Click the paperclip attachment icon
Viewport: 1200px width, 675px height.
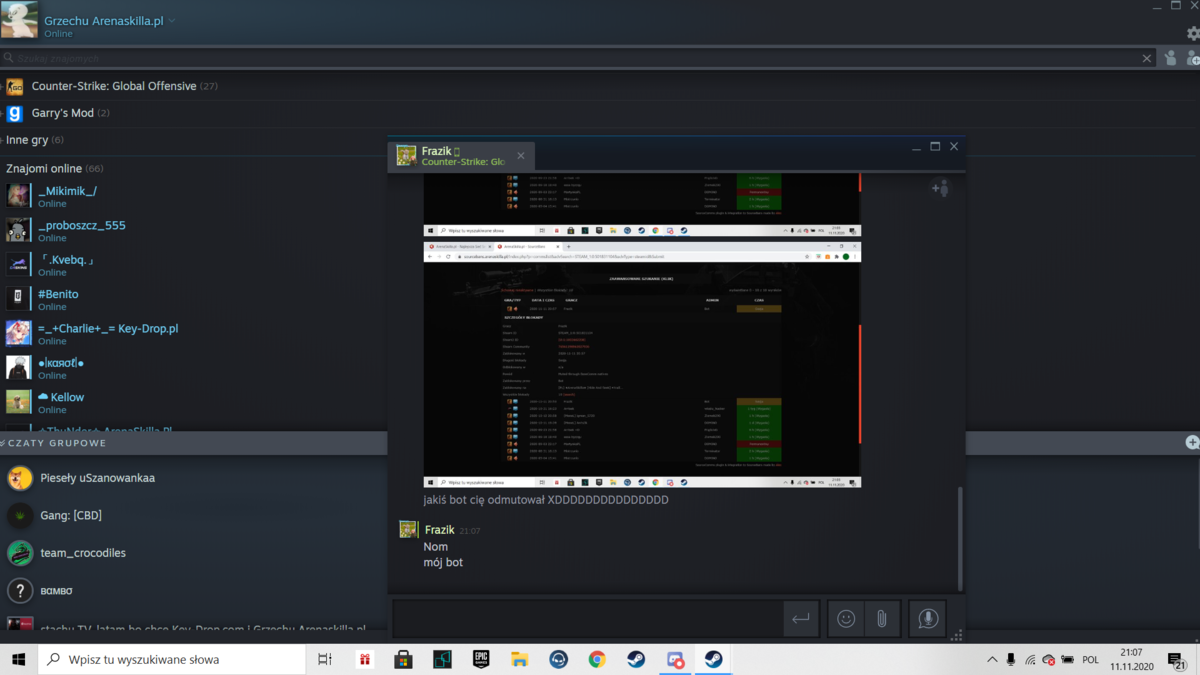pyautogui.click(x=882, y=619)
